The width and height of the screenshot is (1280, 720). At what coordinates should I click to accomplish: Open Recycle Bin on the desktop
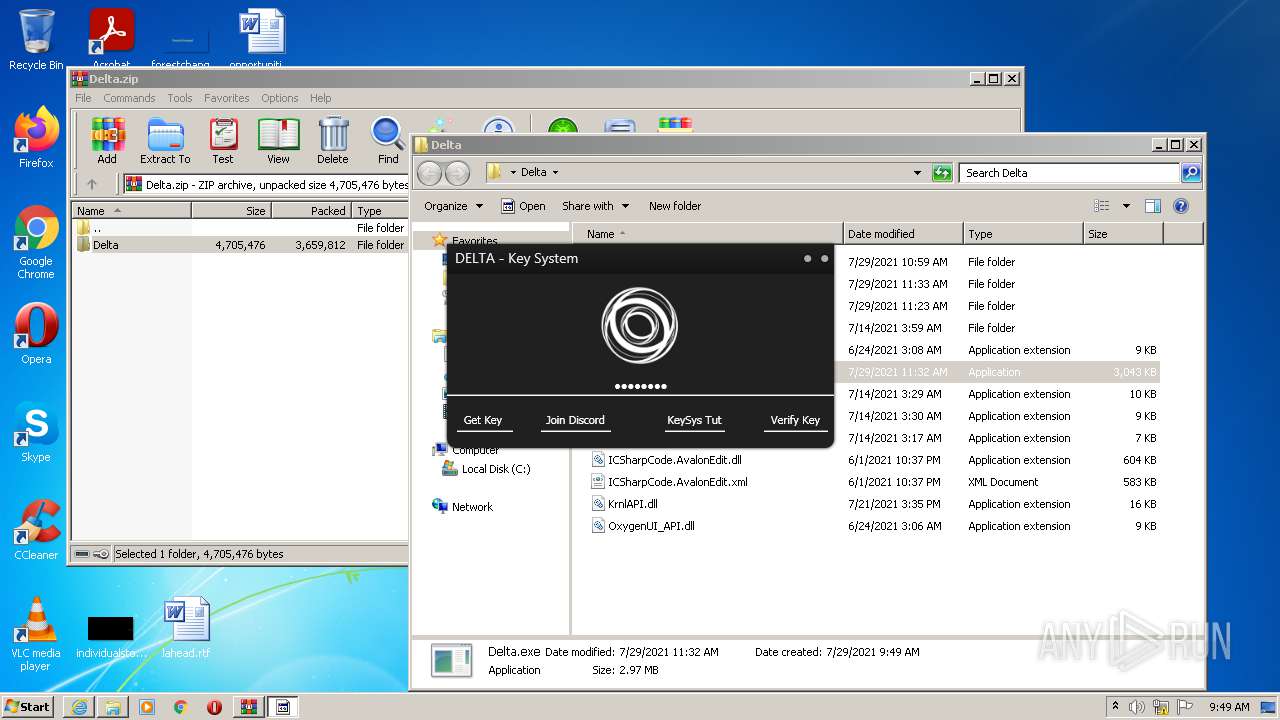[36, 40]
